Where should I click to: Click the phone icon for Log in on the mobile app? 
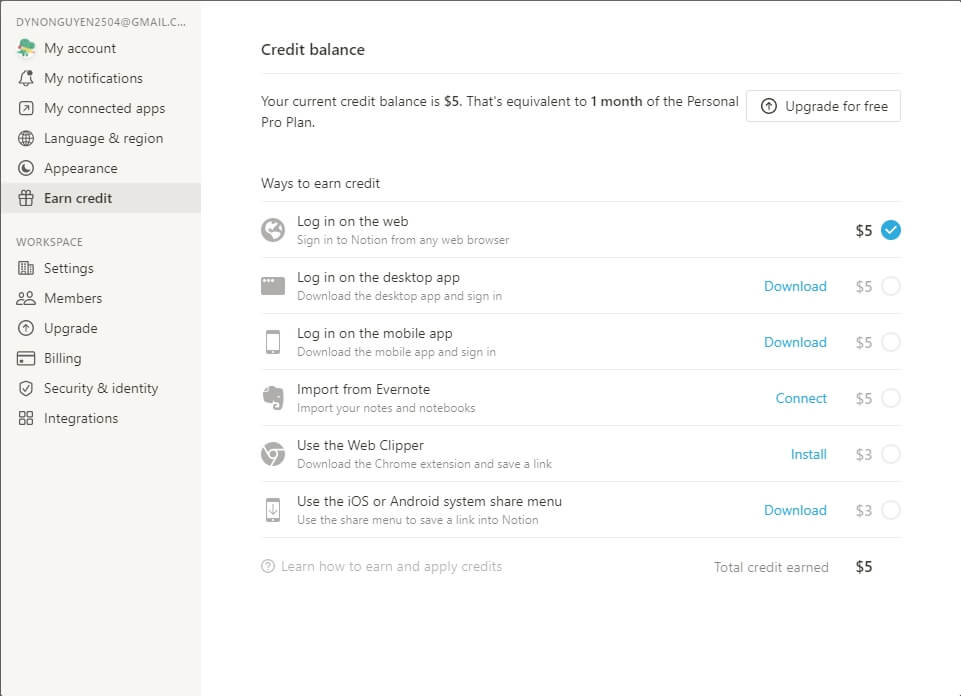tap(273, 342)
